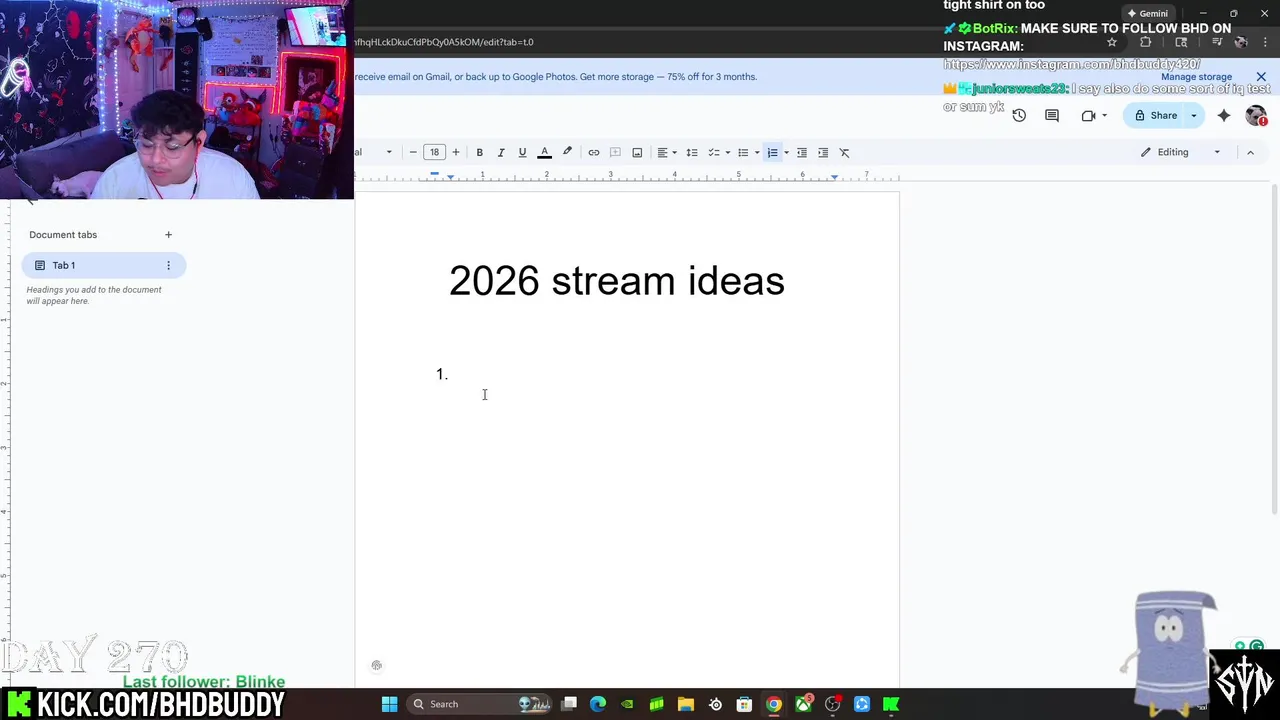Open the Google account avatar
The width and height of the screenshot is (1280, 720).
[1256, 115]
